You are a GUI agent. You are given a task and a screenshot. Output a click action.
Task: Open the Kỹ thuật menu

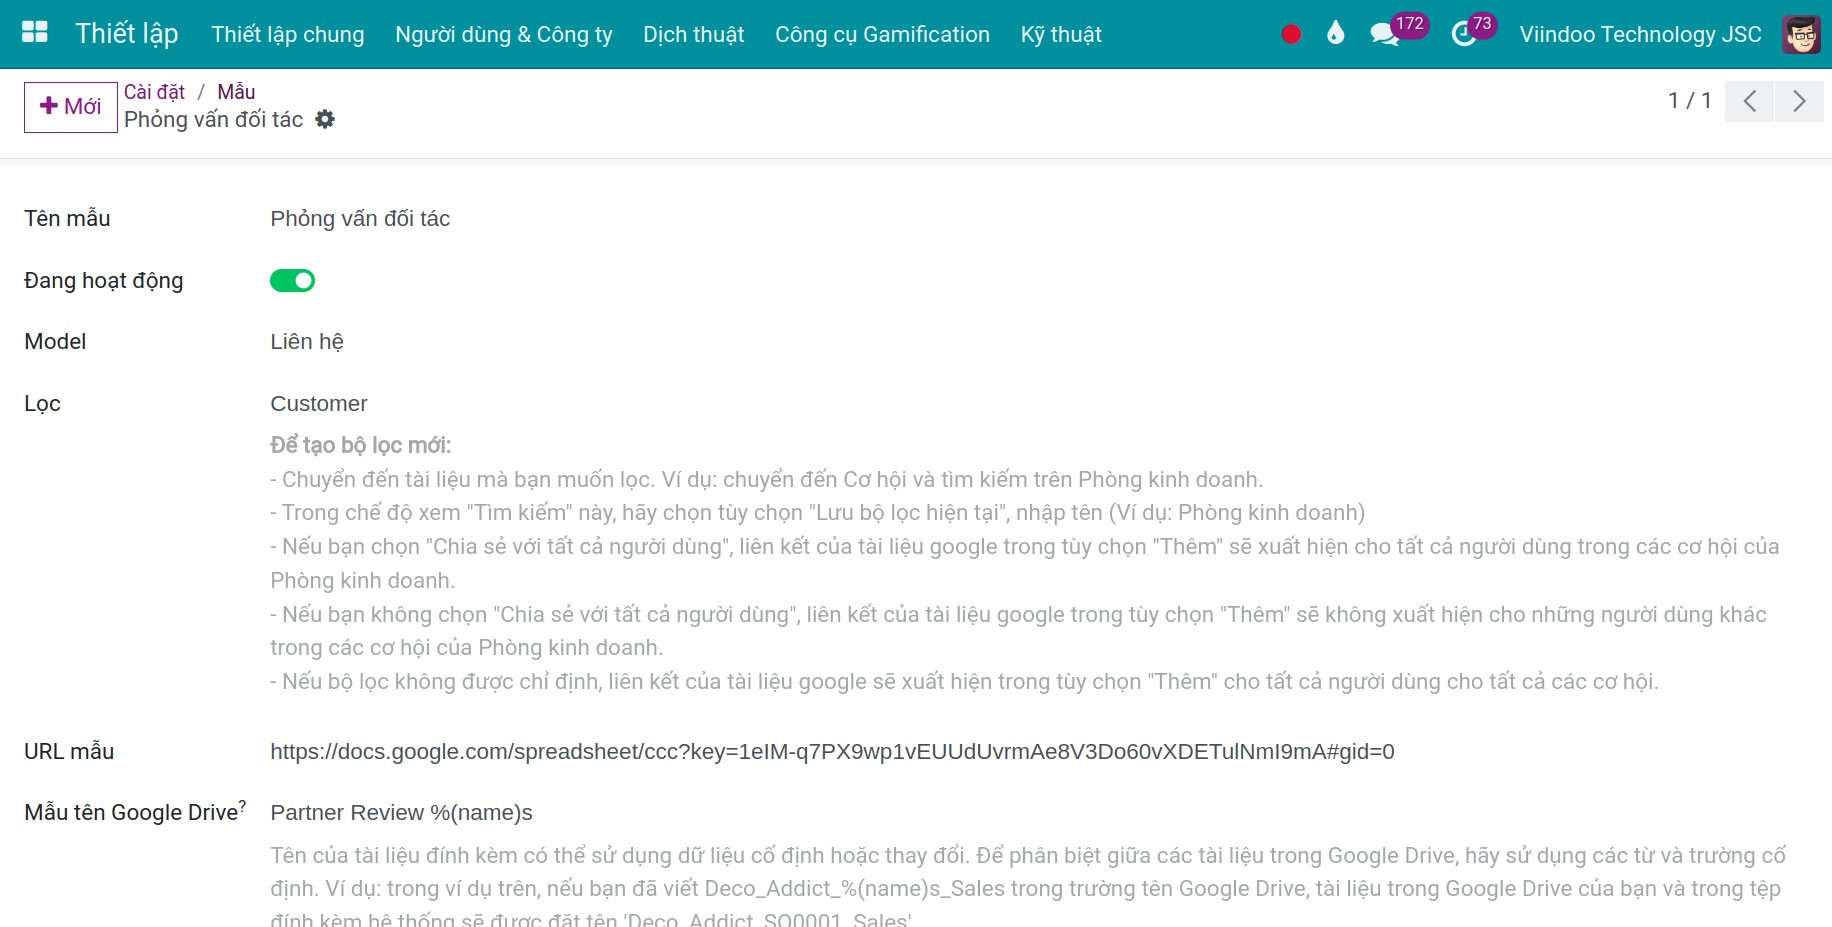[x=1061, y=34]
